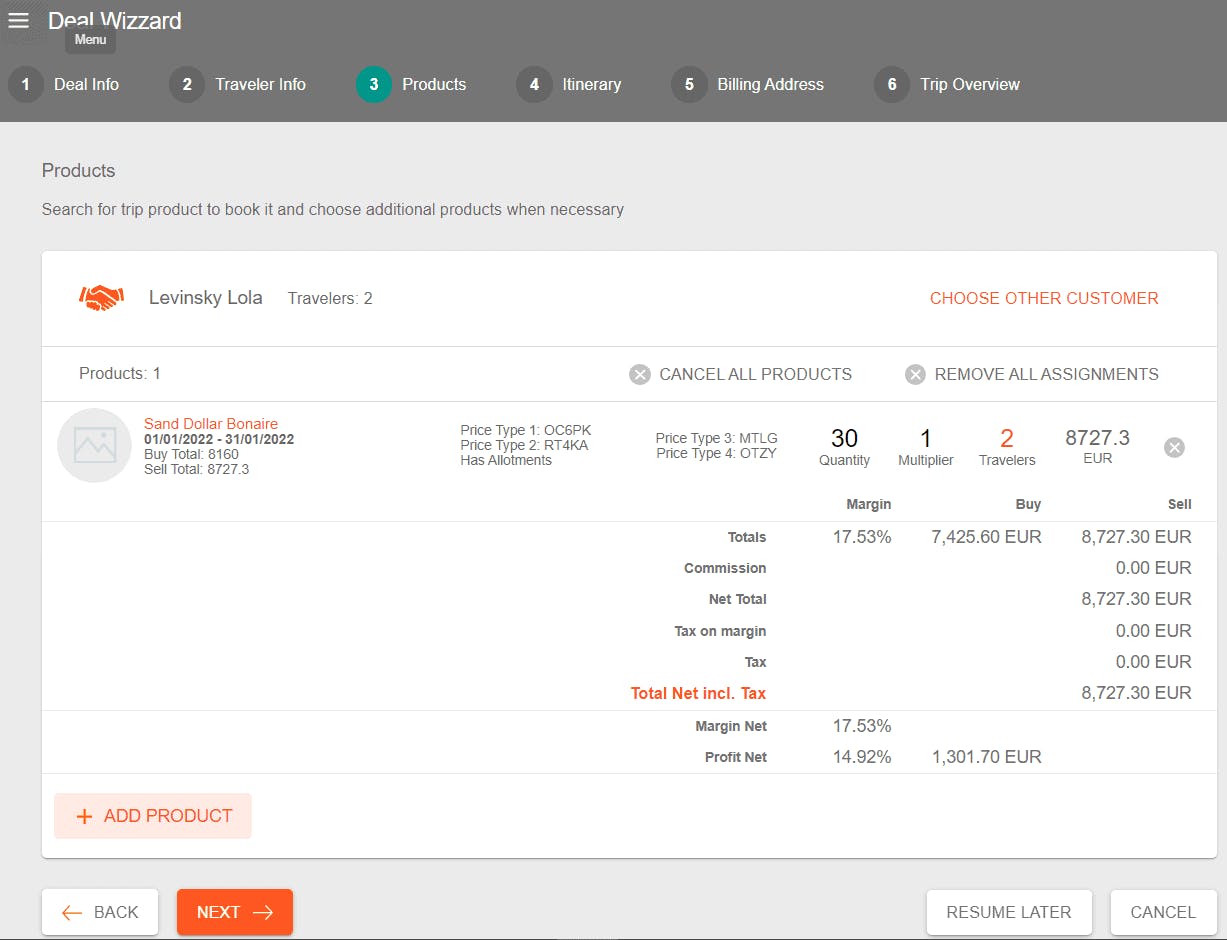Click the right arrow icon on Next

(263, 912)
